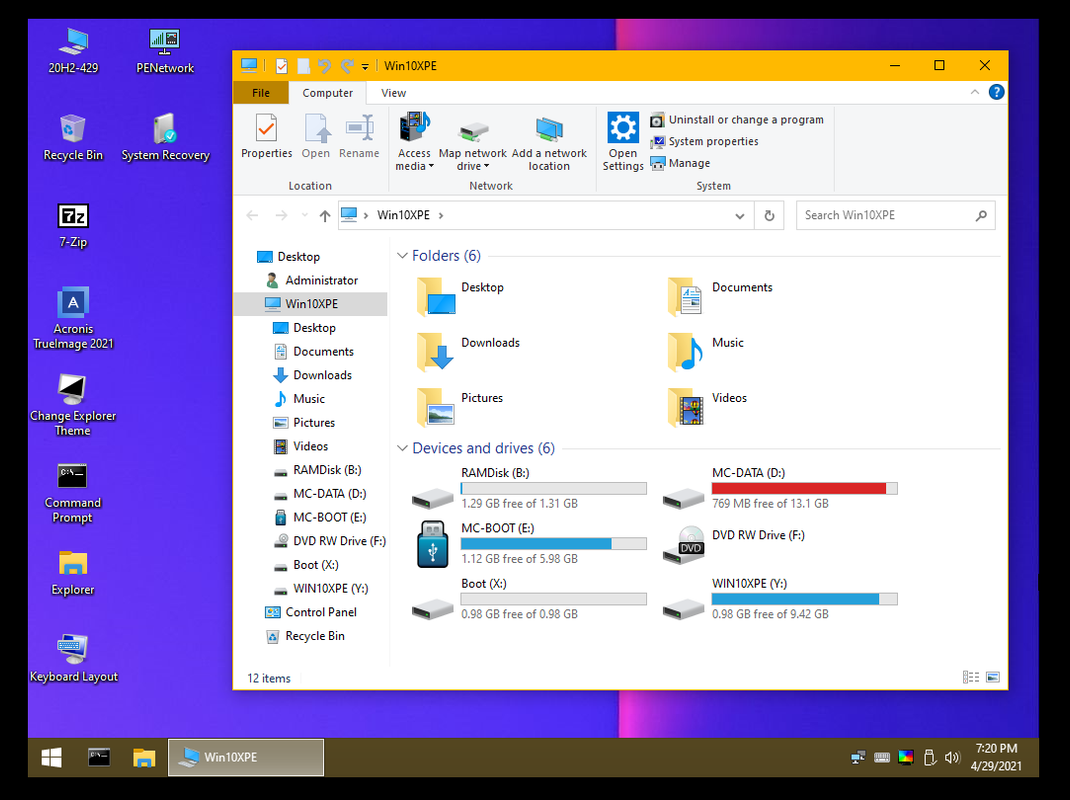Open Customize Quick Access Toolbar dropdown
The image size is (1070, 800).
pyautogui.click(x=365, y=66)
